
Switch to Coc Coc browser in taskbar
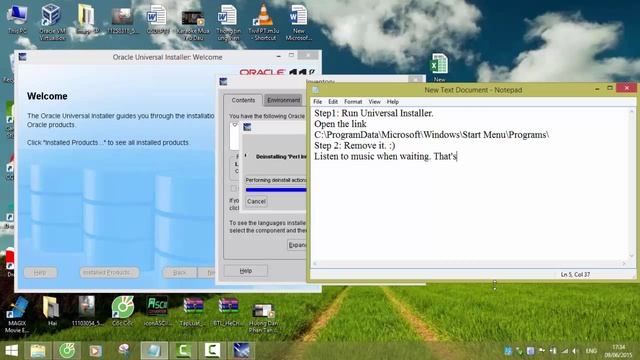click(67, 351)
